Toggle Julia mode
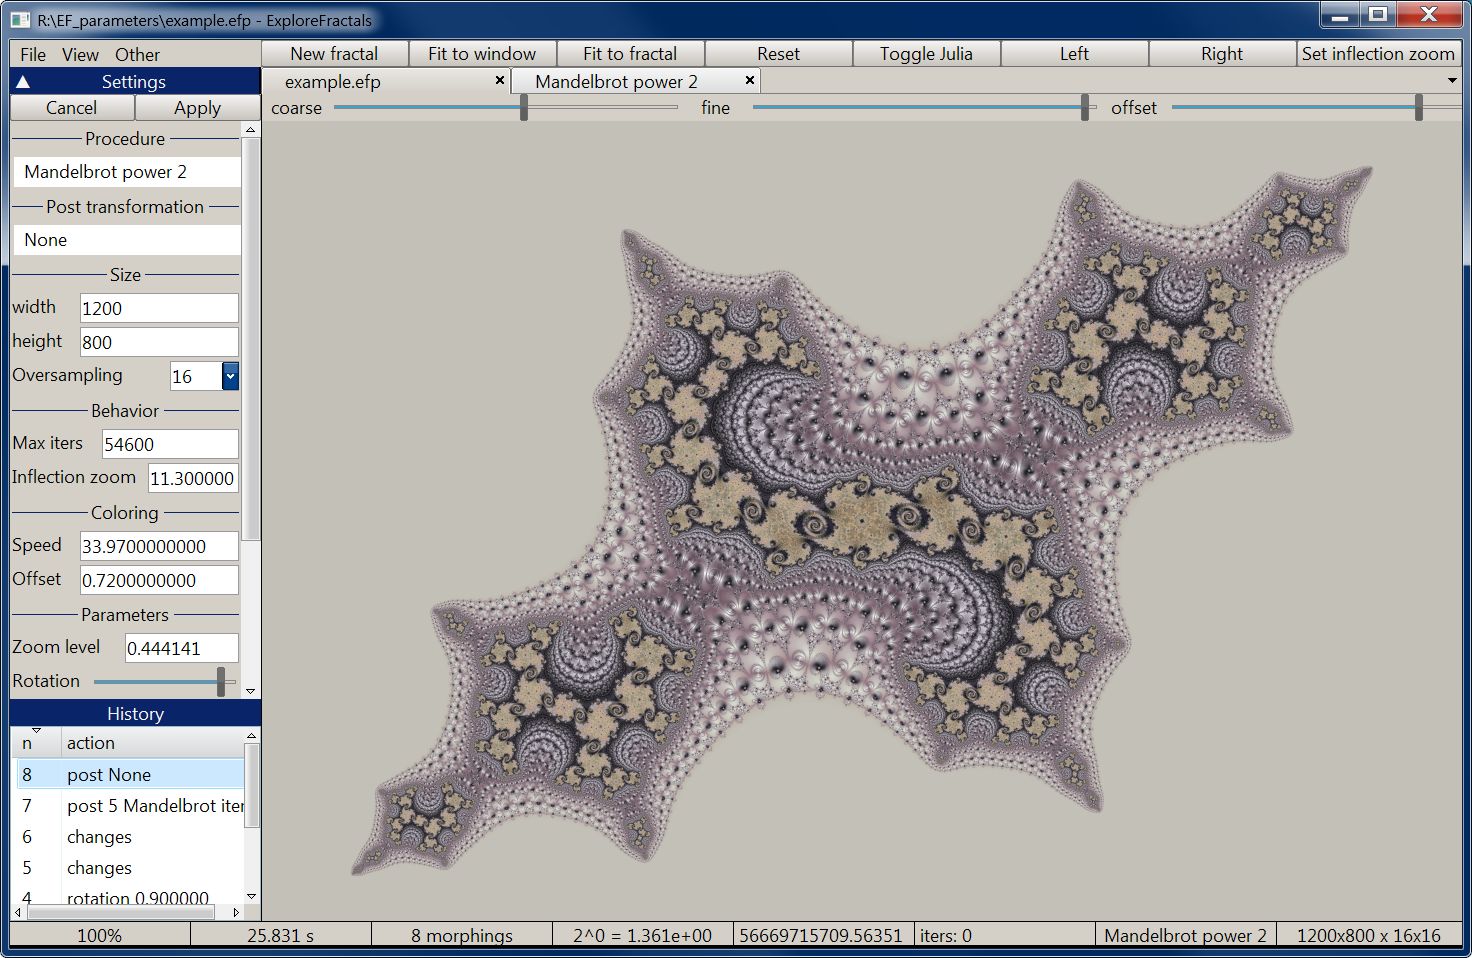Image resolution: width=1472 pixels, height=958 pixels. coord(925,53)
